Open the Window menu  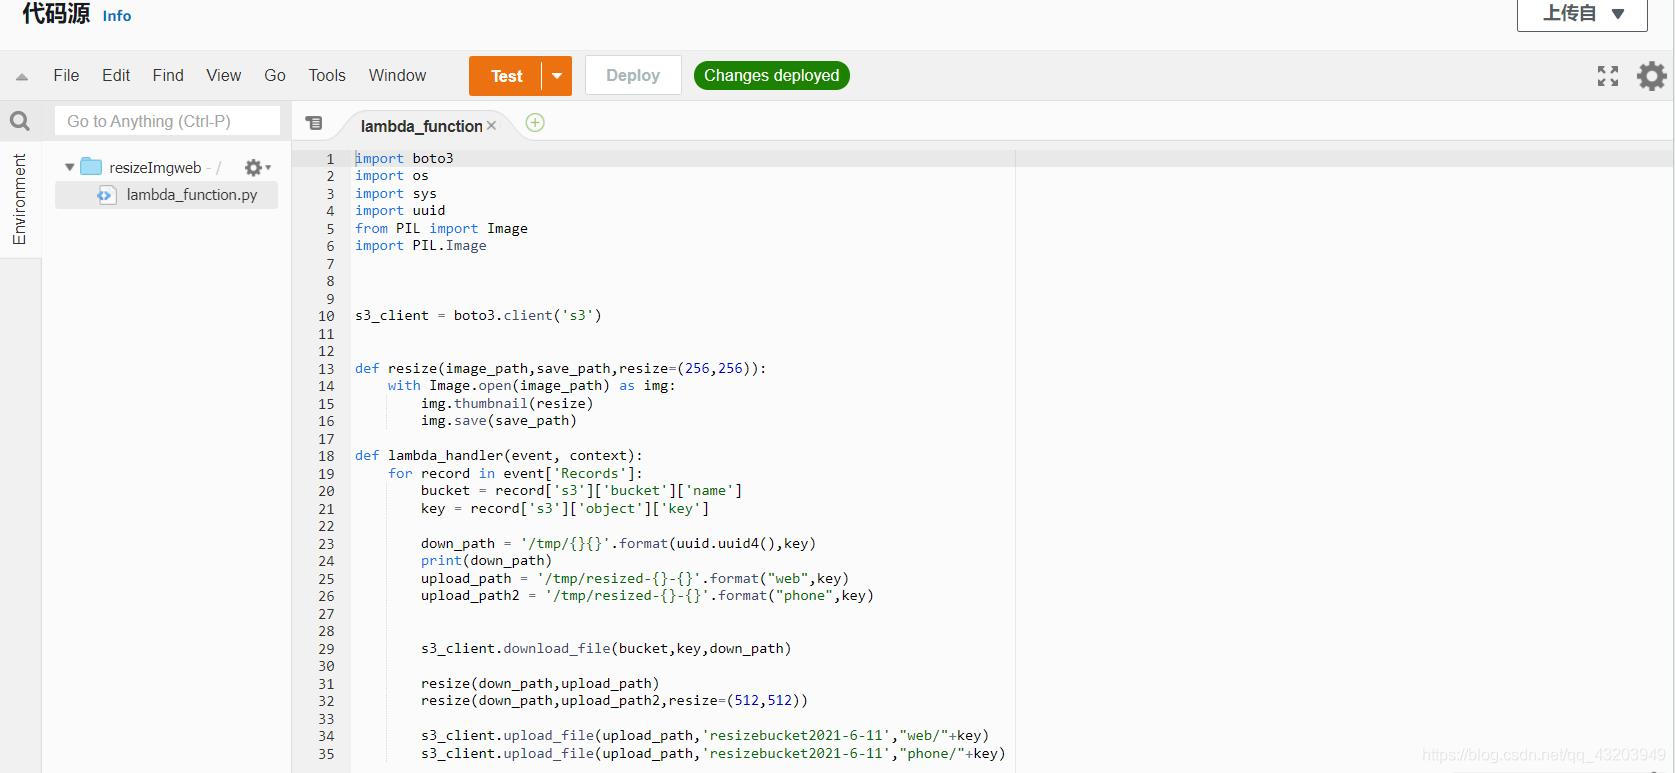coord(397,75)
